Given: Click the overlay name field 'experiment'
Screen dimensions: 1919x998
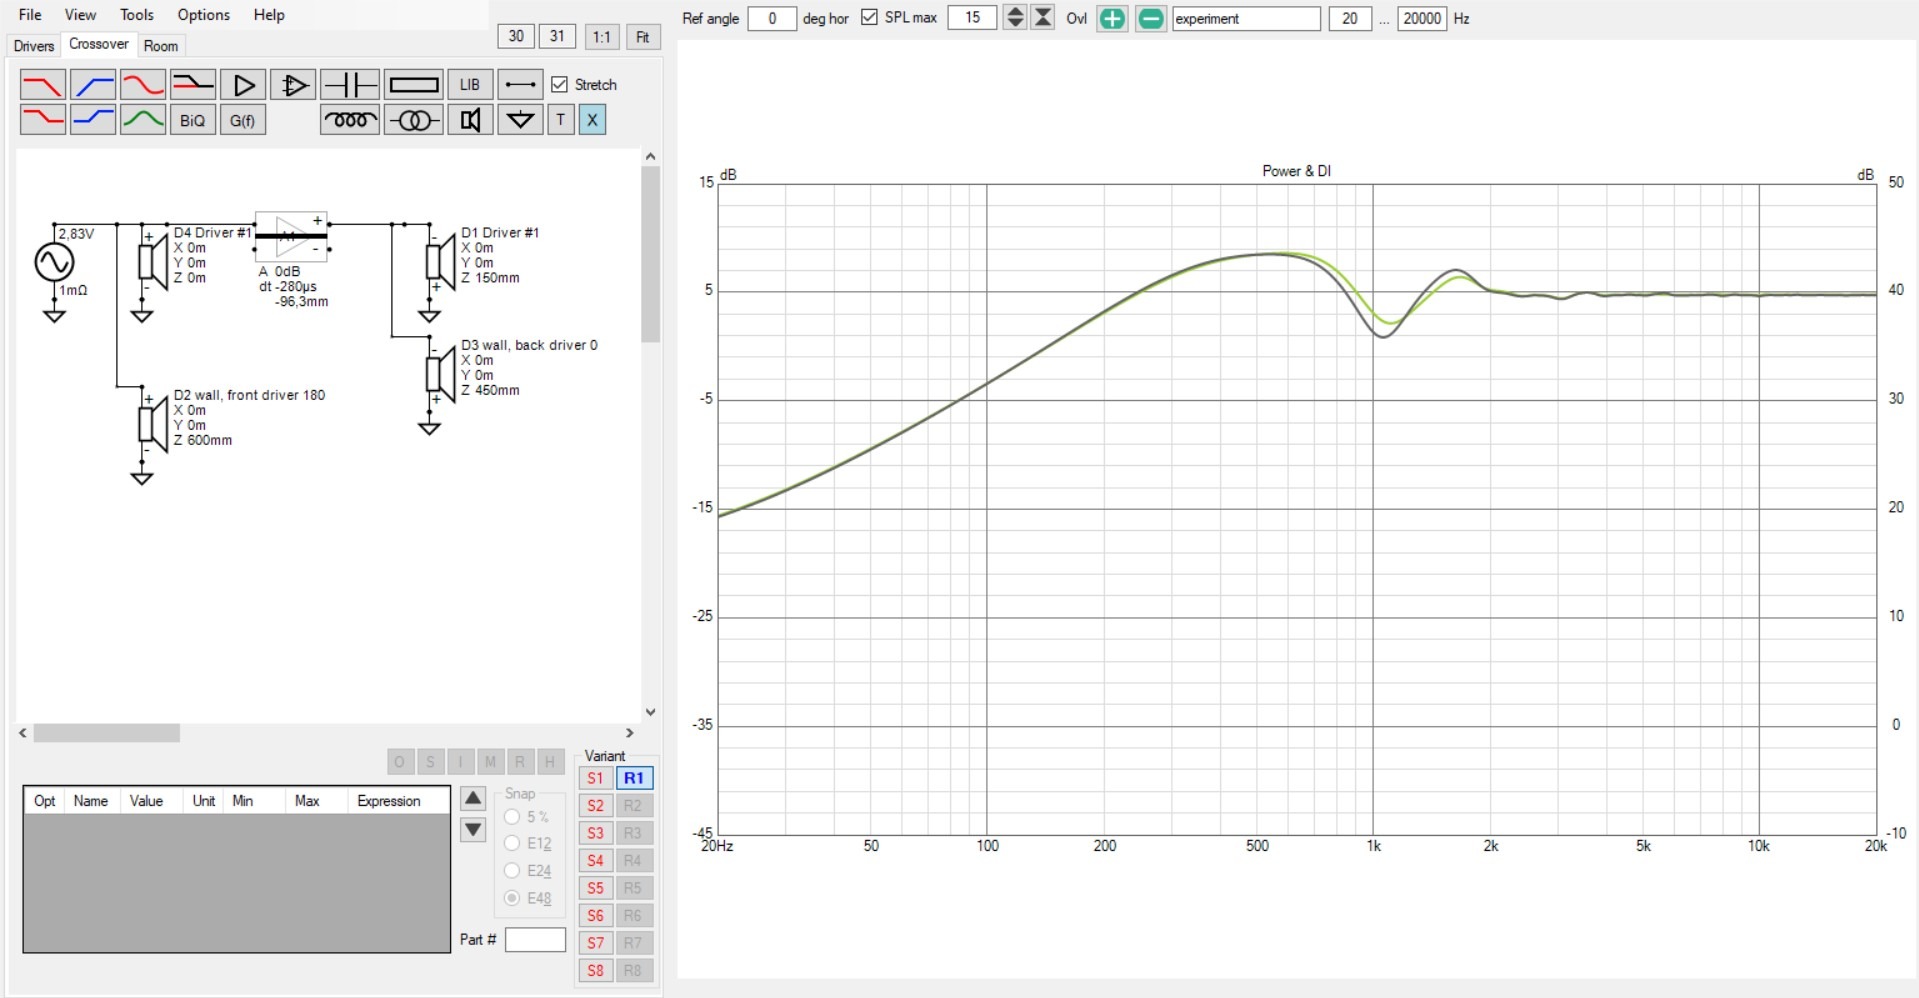Looking at the screenshot, I should [1246, 18].
